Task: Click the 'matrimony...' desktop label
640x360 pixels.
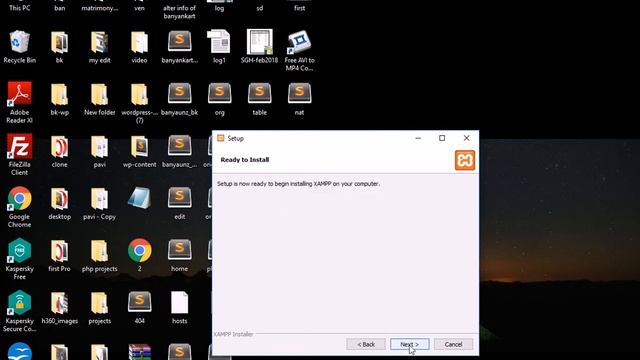Action: (x=100, y=8)
